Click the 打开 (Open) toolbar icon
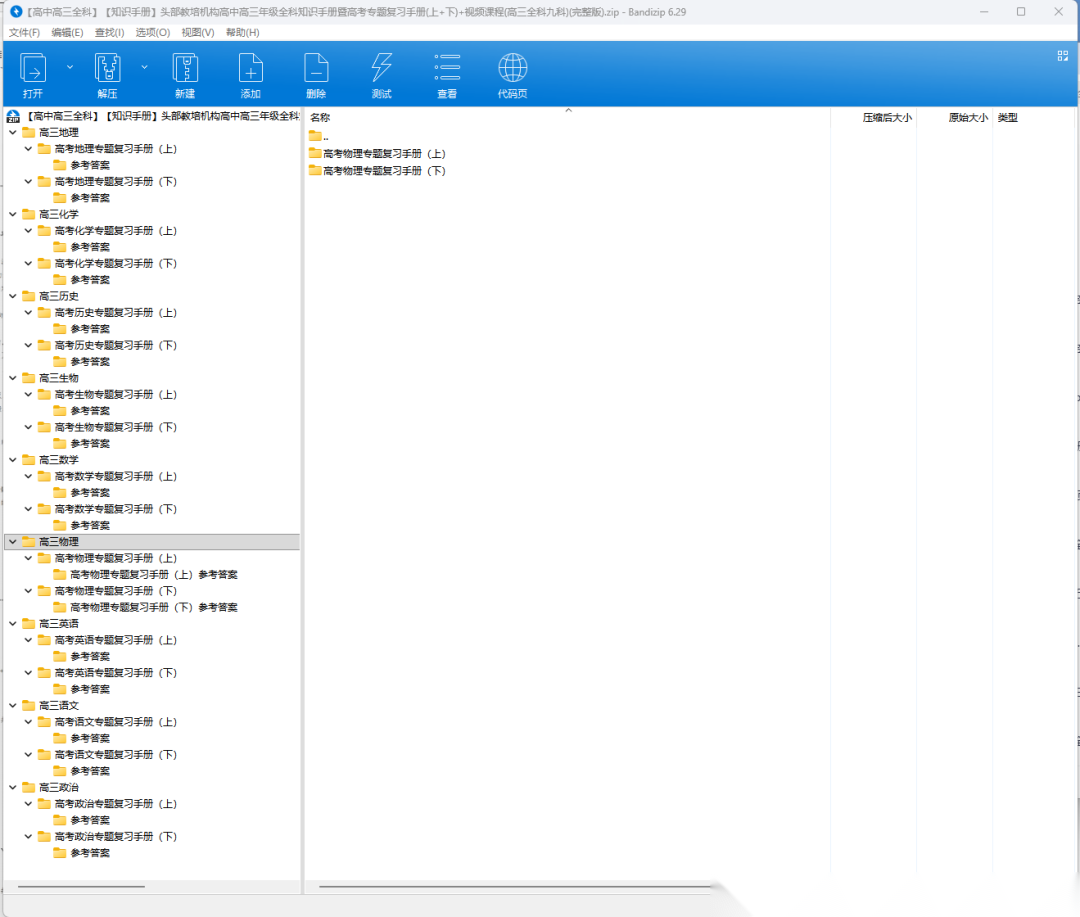This screenshot has height=917, width=1080. [x=33, y=69]
